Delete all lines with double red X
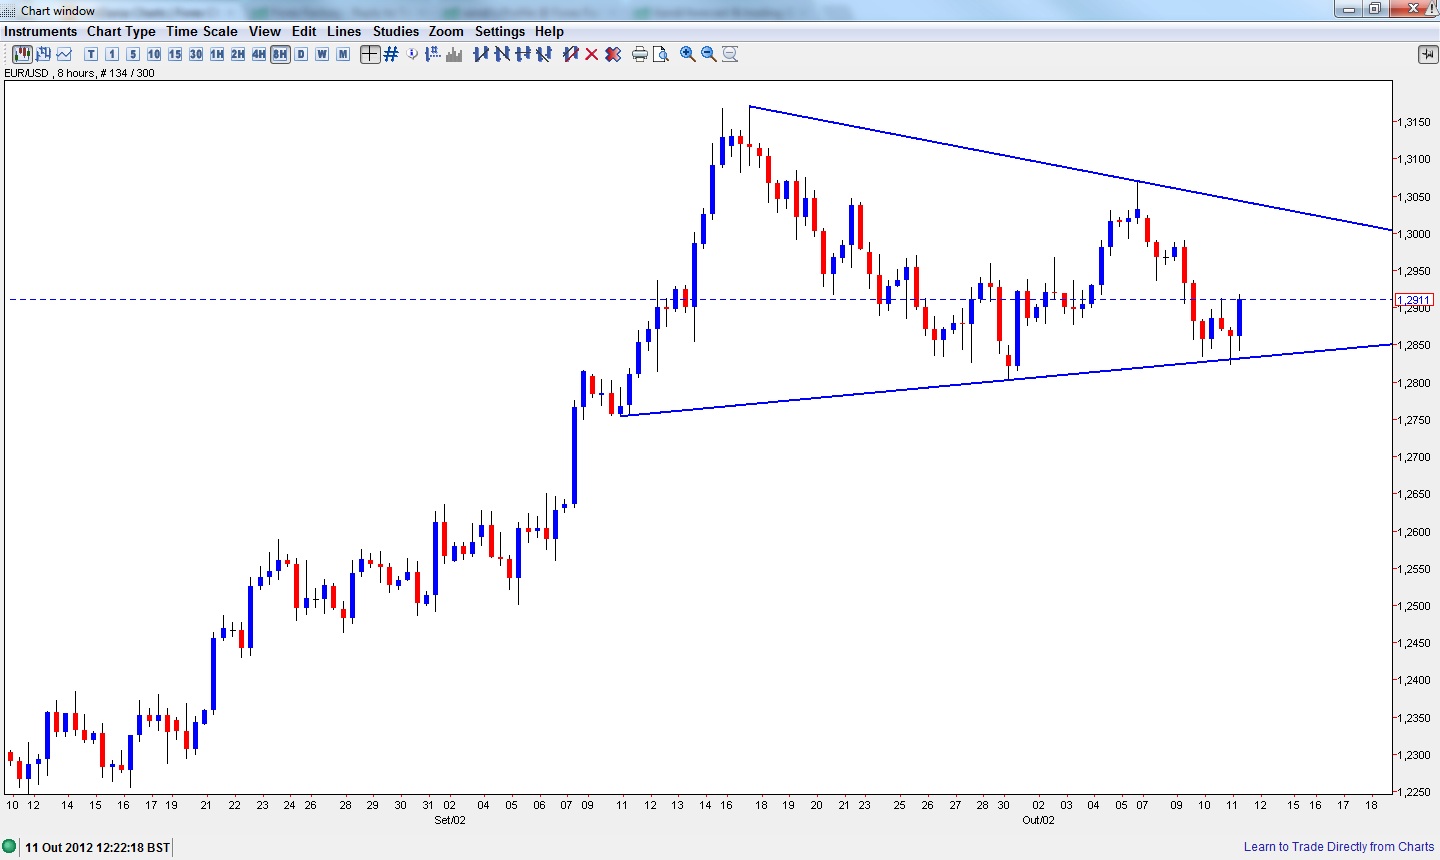Image resolution: width=1440 pixels, height=860 pixels. [613, 54]
